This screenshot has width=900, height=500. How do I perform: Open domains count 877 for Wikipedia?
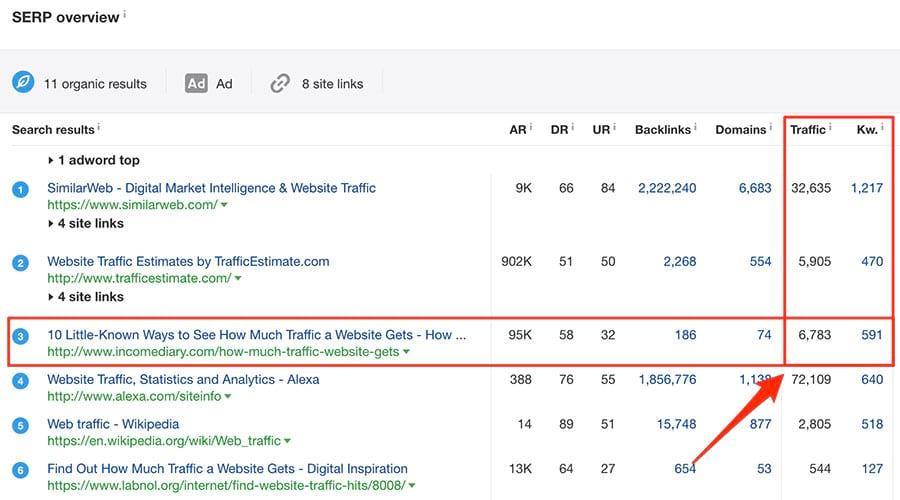[x=761, y=424]
